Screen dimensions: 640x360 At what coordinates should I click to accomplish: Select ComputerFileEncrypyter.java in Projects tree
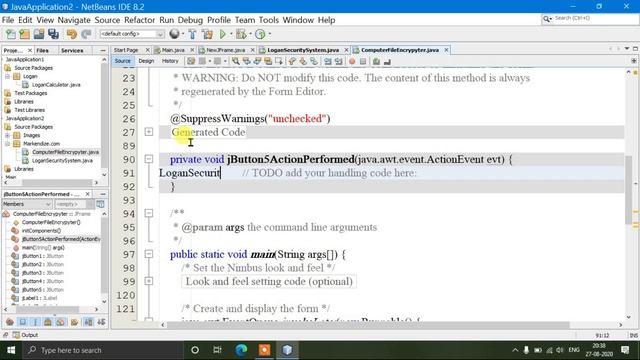tap(65, 152)
